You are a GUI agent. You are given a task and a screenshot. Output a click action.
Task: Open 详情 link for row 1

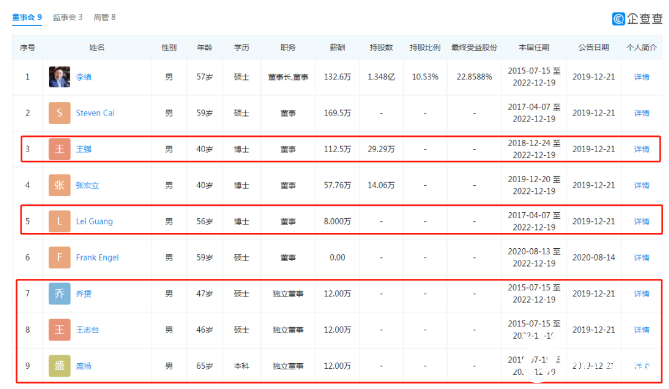point(641,77)
